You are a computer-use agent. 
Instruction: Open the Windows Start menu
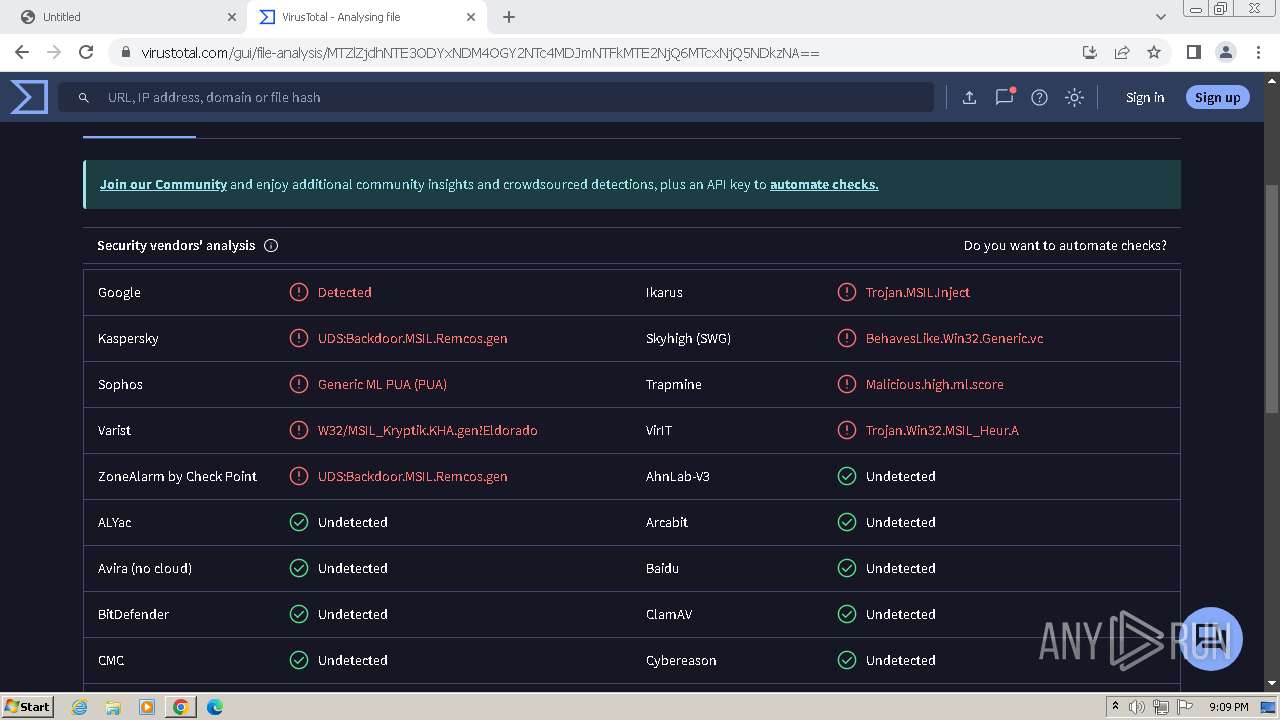27,706
